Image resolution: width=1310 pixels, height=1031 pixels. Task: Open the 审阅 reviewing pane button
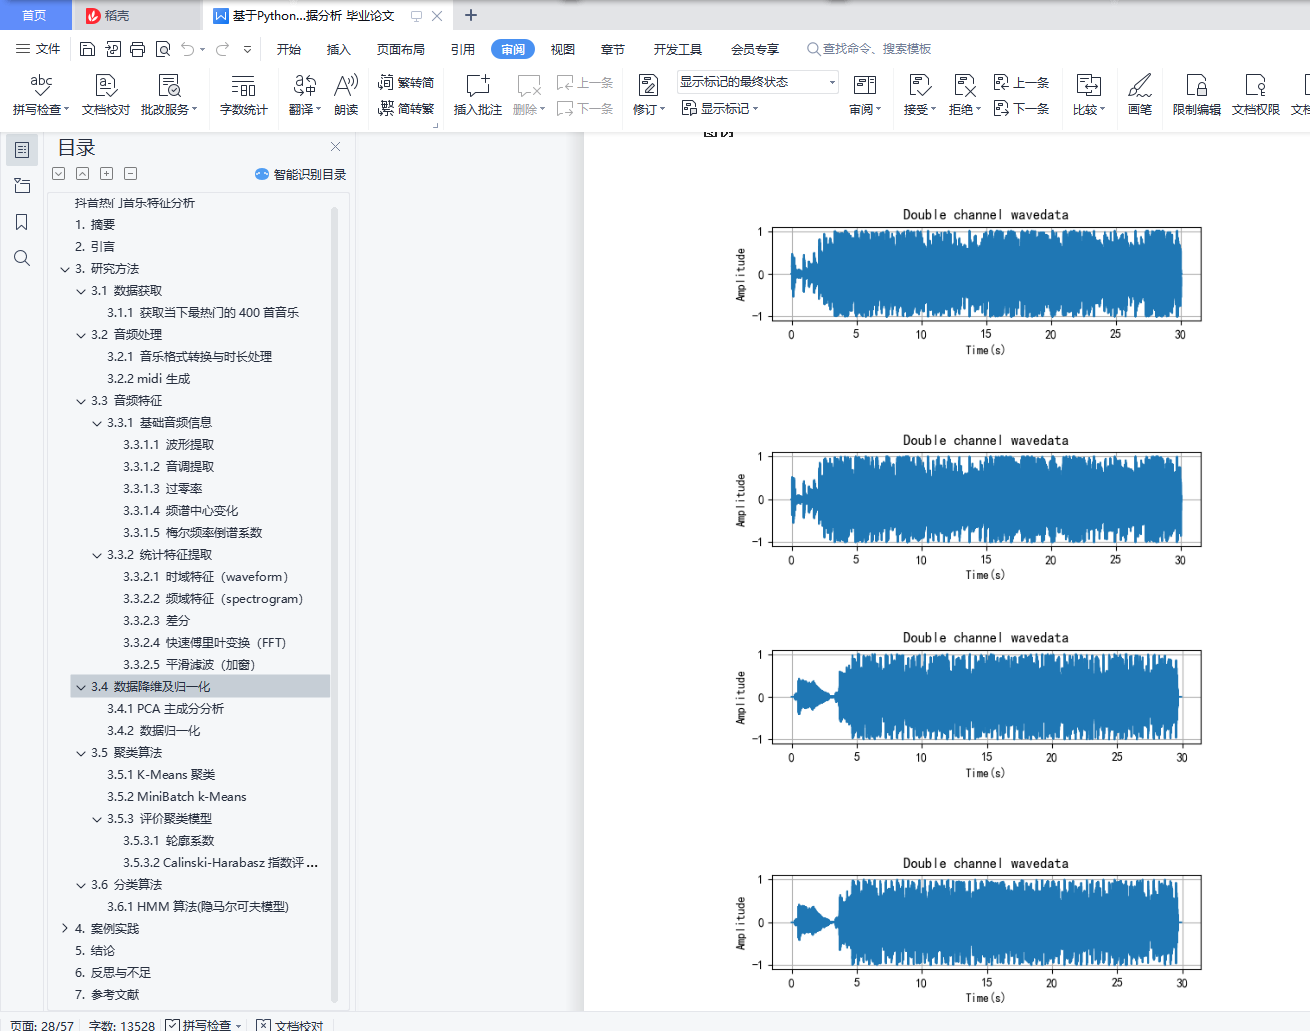(865, 95)
